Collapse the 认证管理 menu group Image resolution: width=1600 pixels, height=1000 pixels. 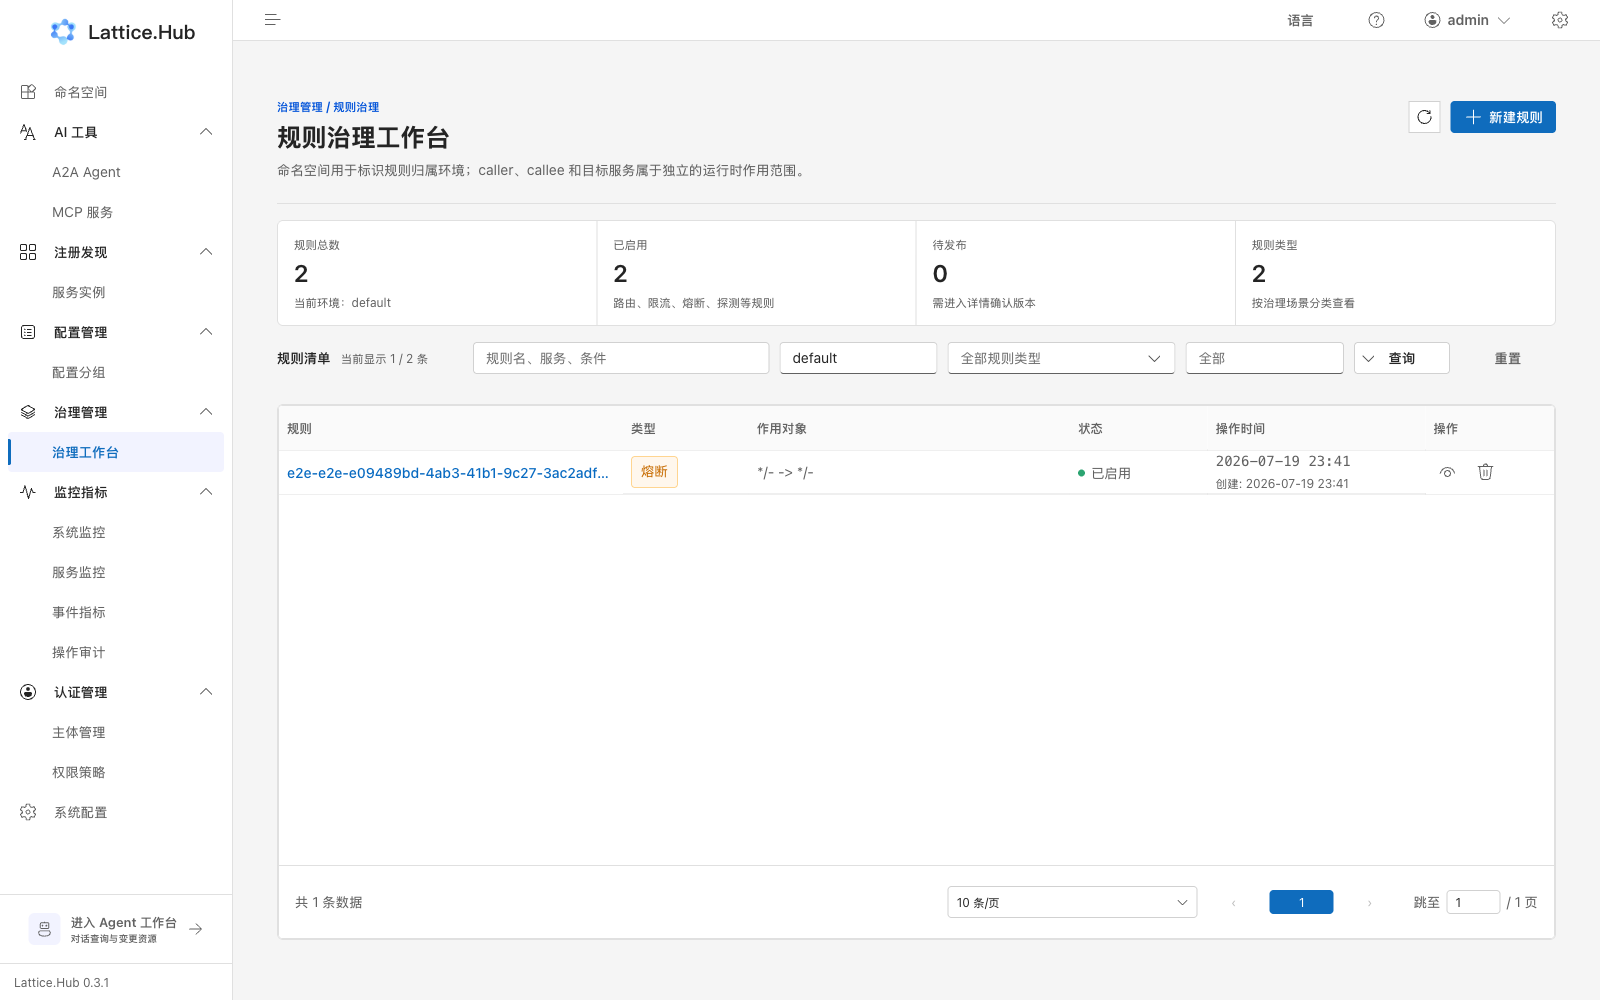pyautogui.click(x=206, y=692)
